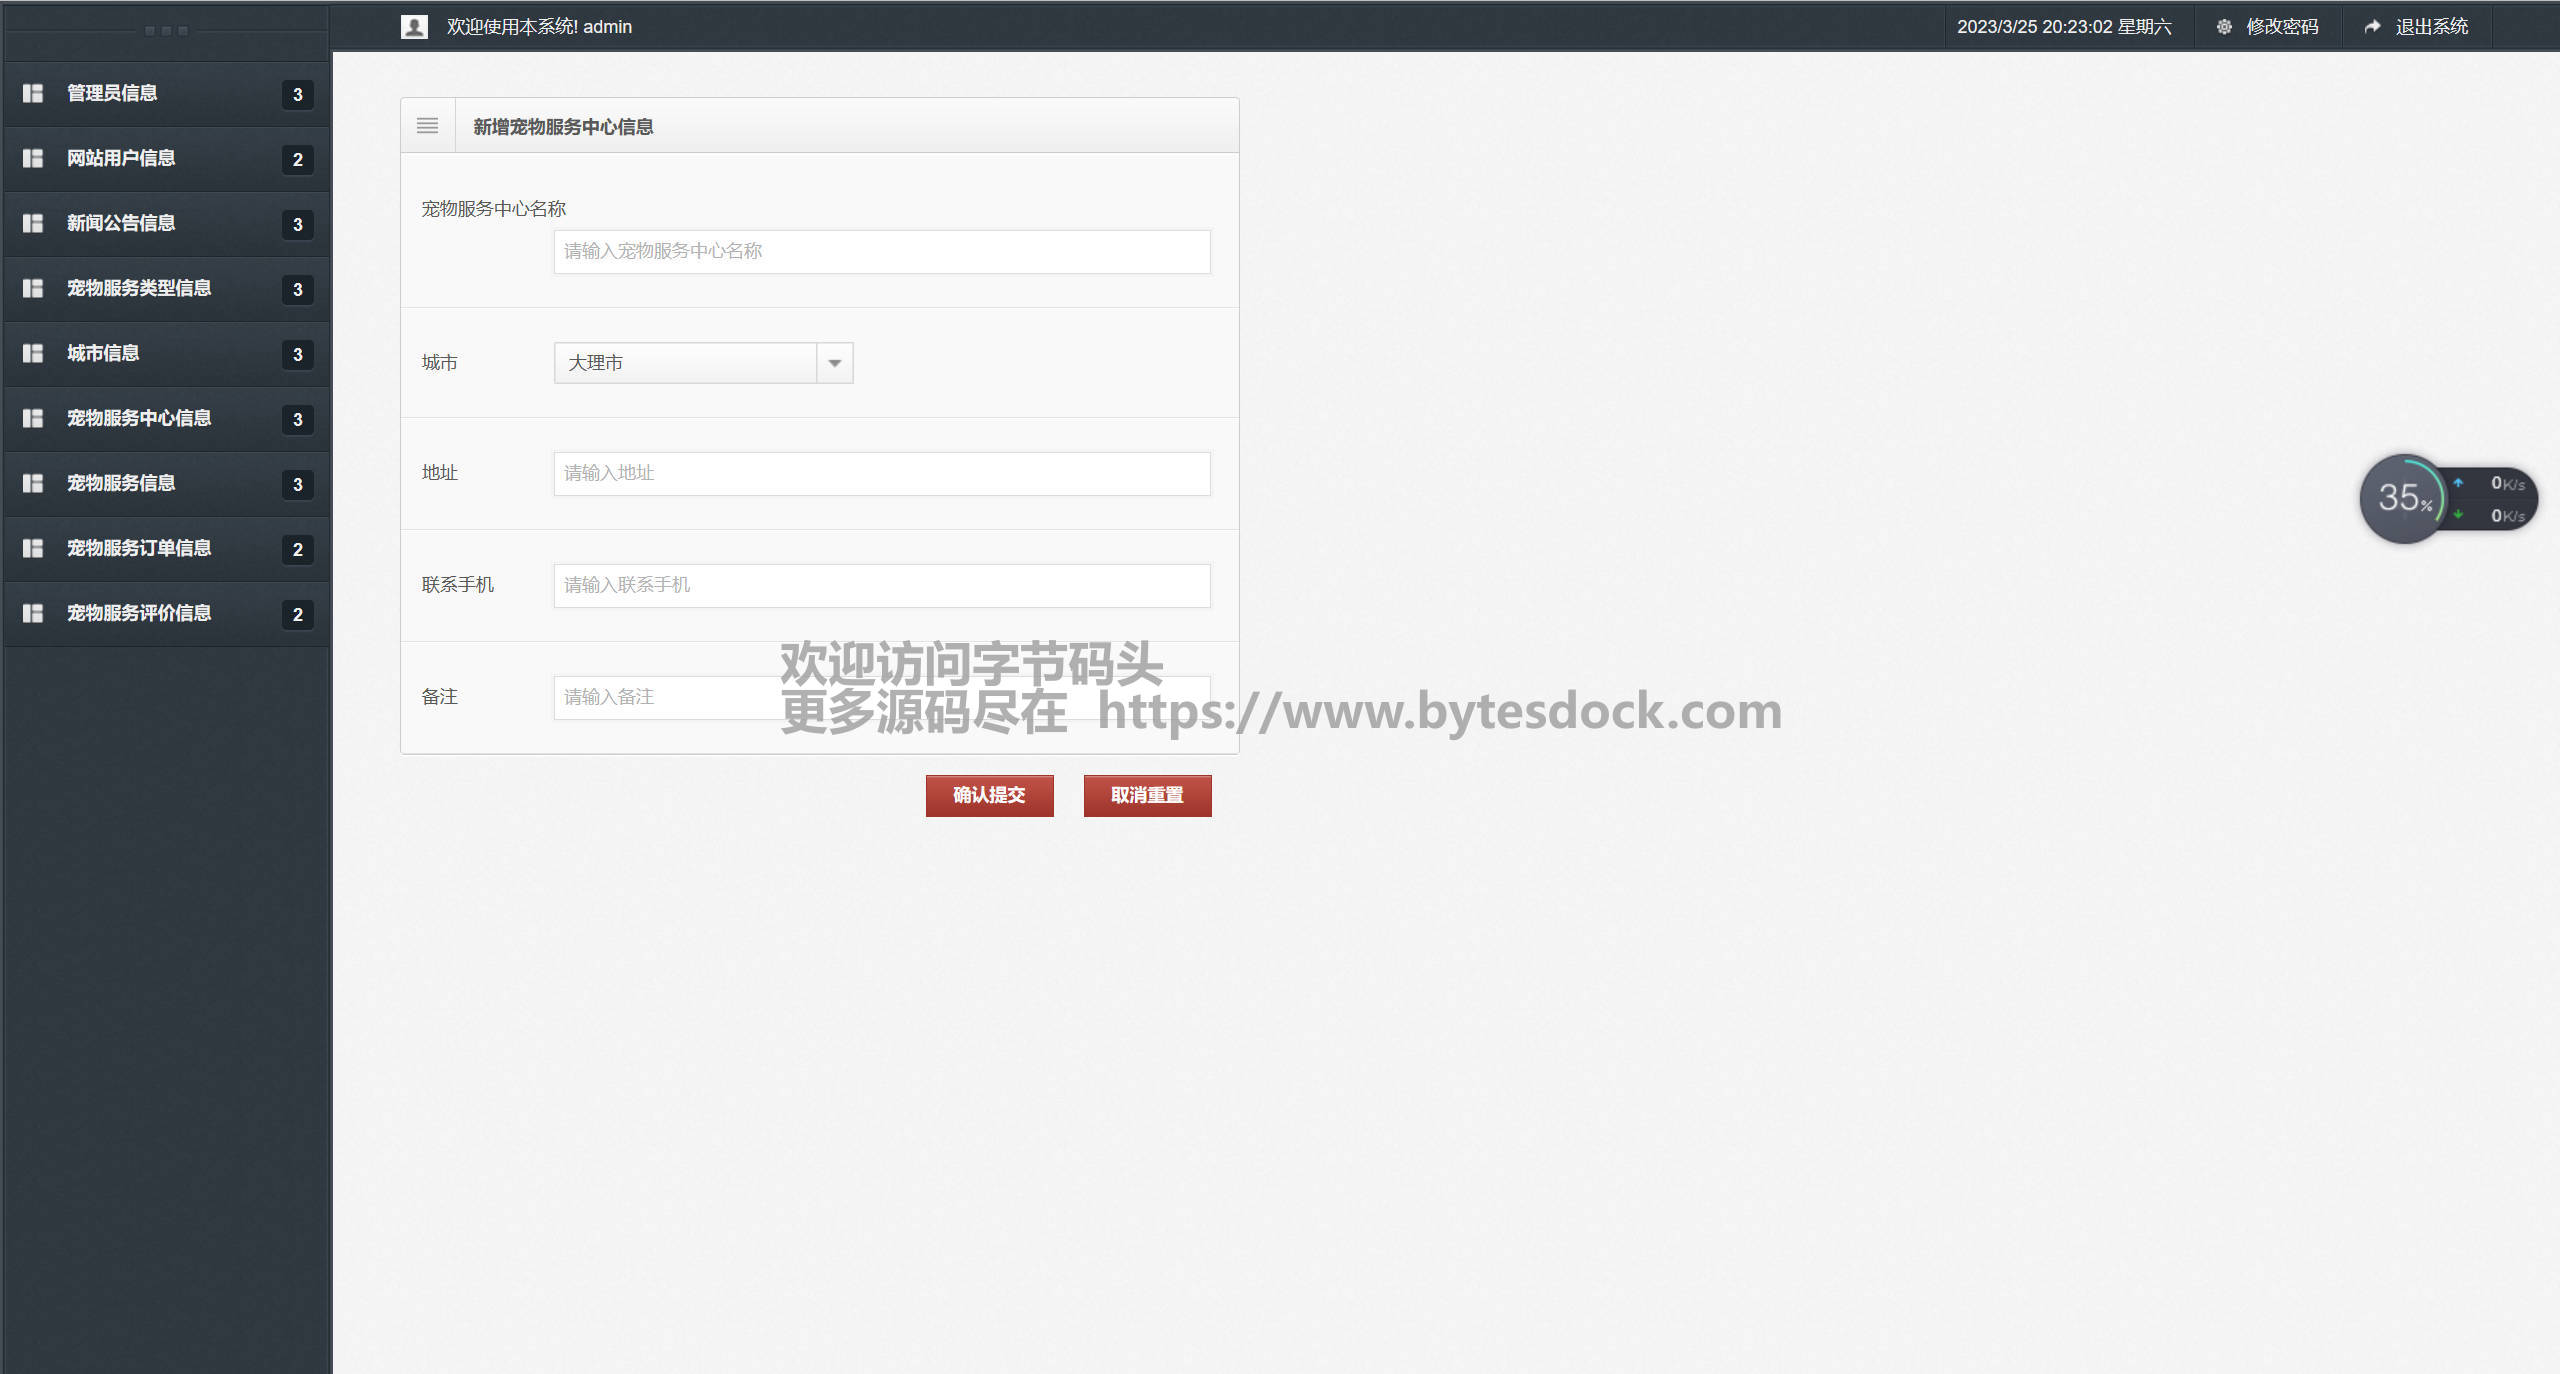This screenshot has width=2560, height=1374.
Task: Open the 宠物服务评价信息 menu item
Action: [139, 613]
